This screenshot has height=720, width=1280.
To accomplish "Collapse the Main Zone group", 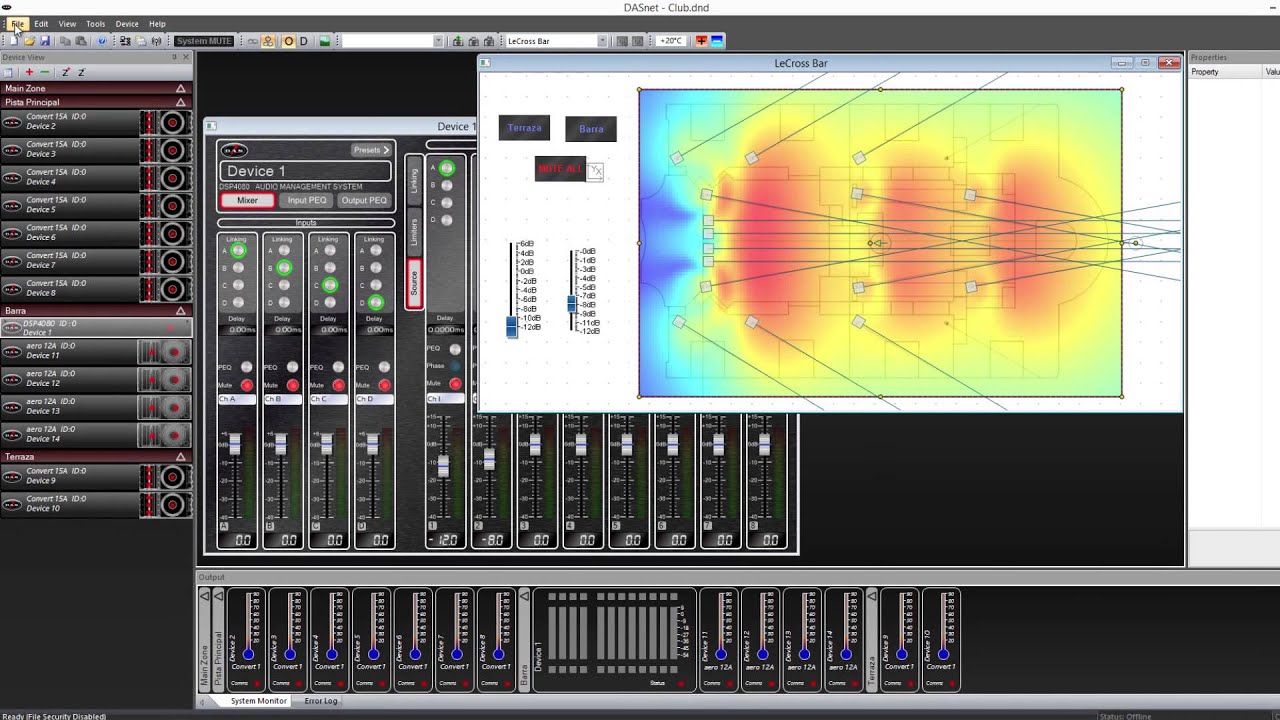I will coord(180,88).
